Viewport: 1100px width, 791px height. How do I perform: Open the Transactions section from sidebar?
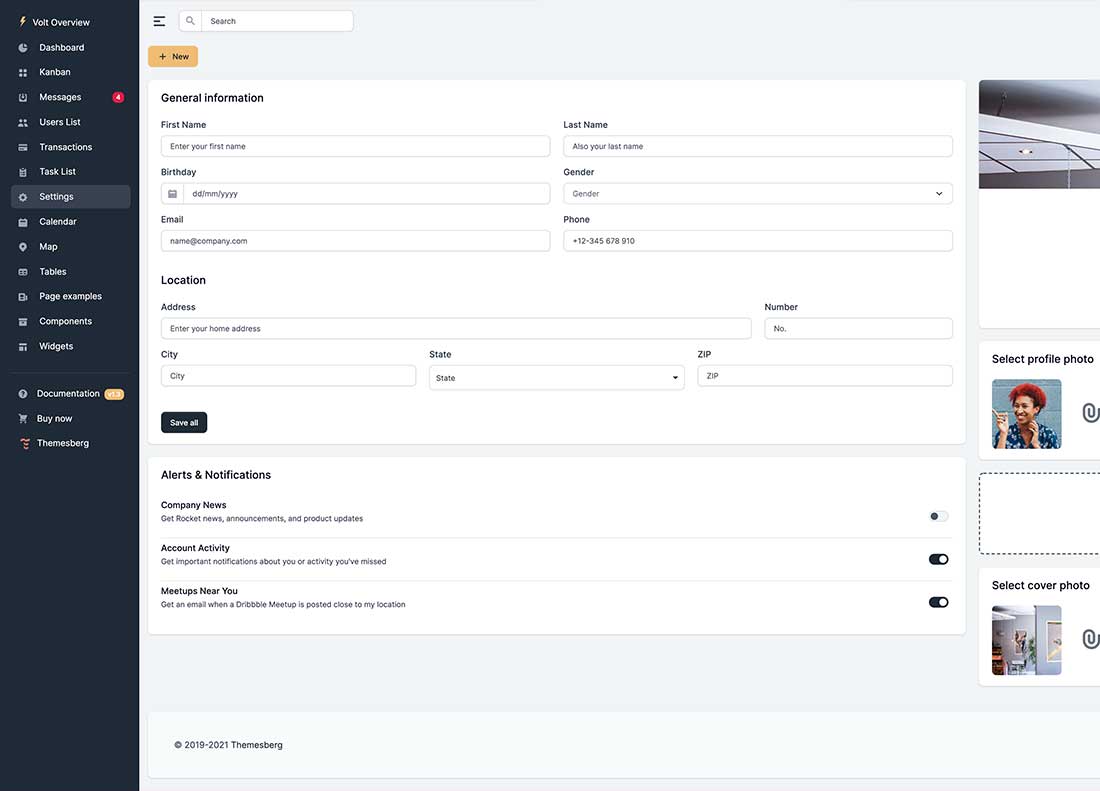pos(67,146)
